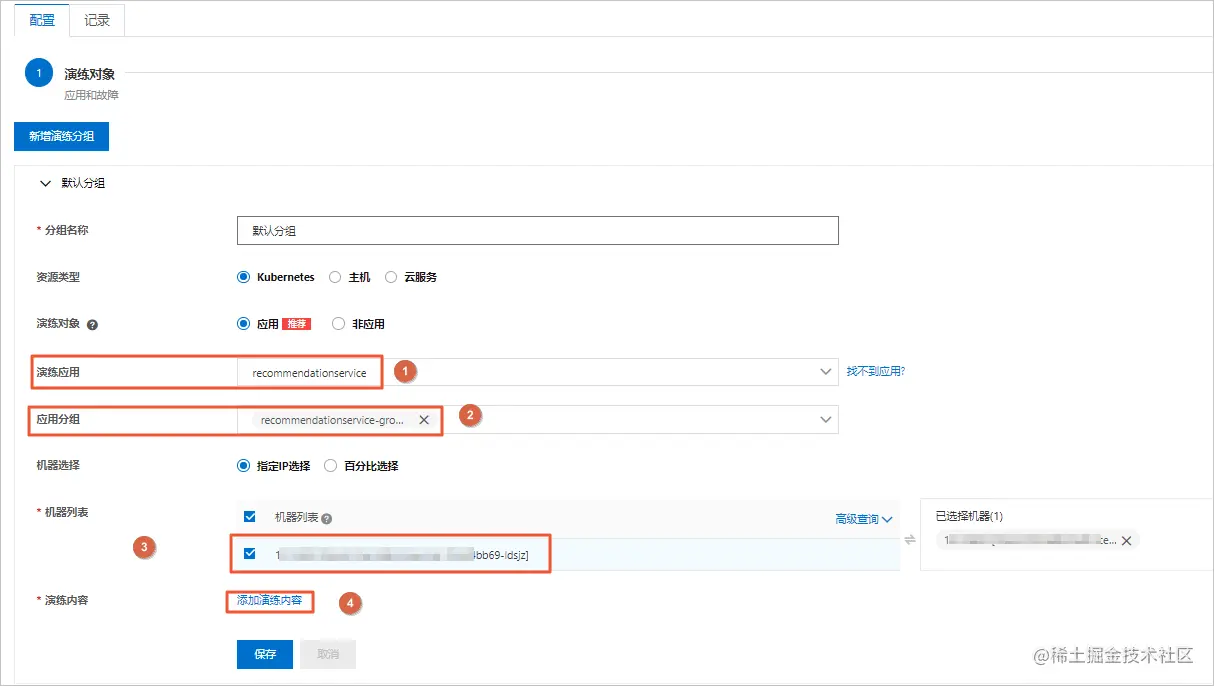Click the 分组名称 input field
The image size is (1214, 686).
click(x=537, y=231)
